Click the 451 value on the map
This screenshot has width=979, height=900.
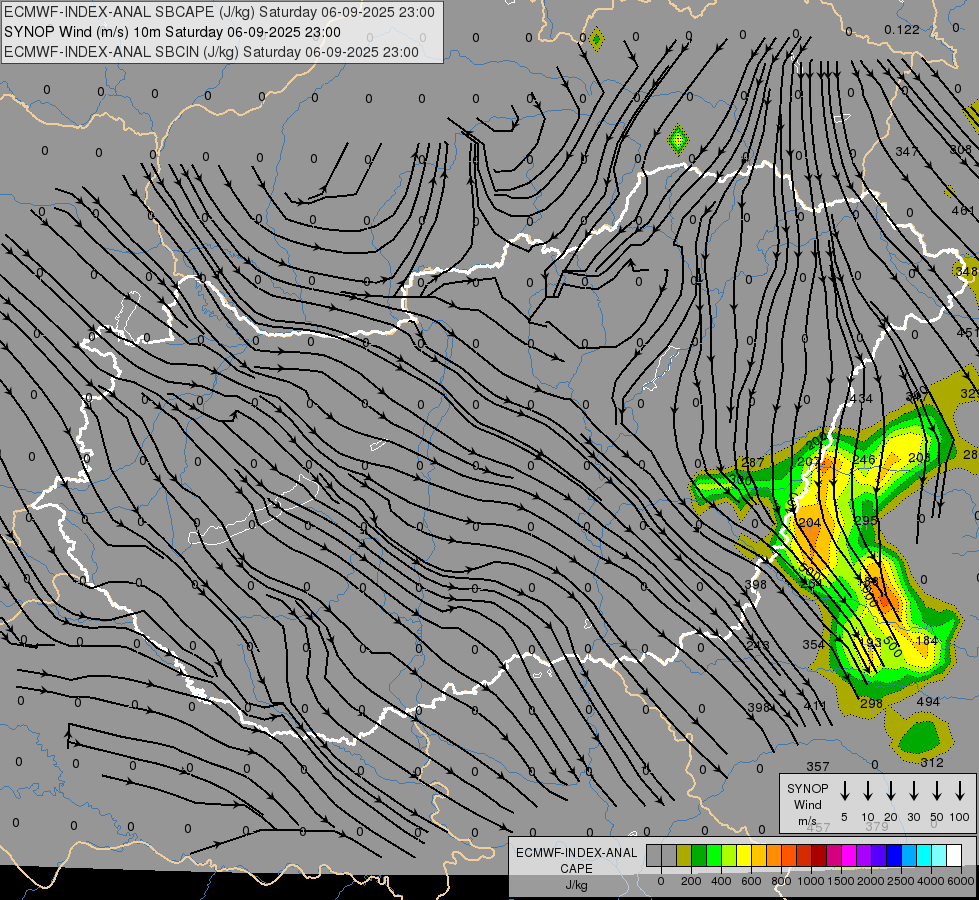[967, 332]
